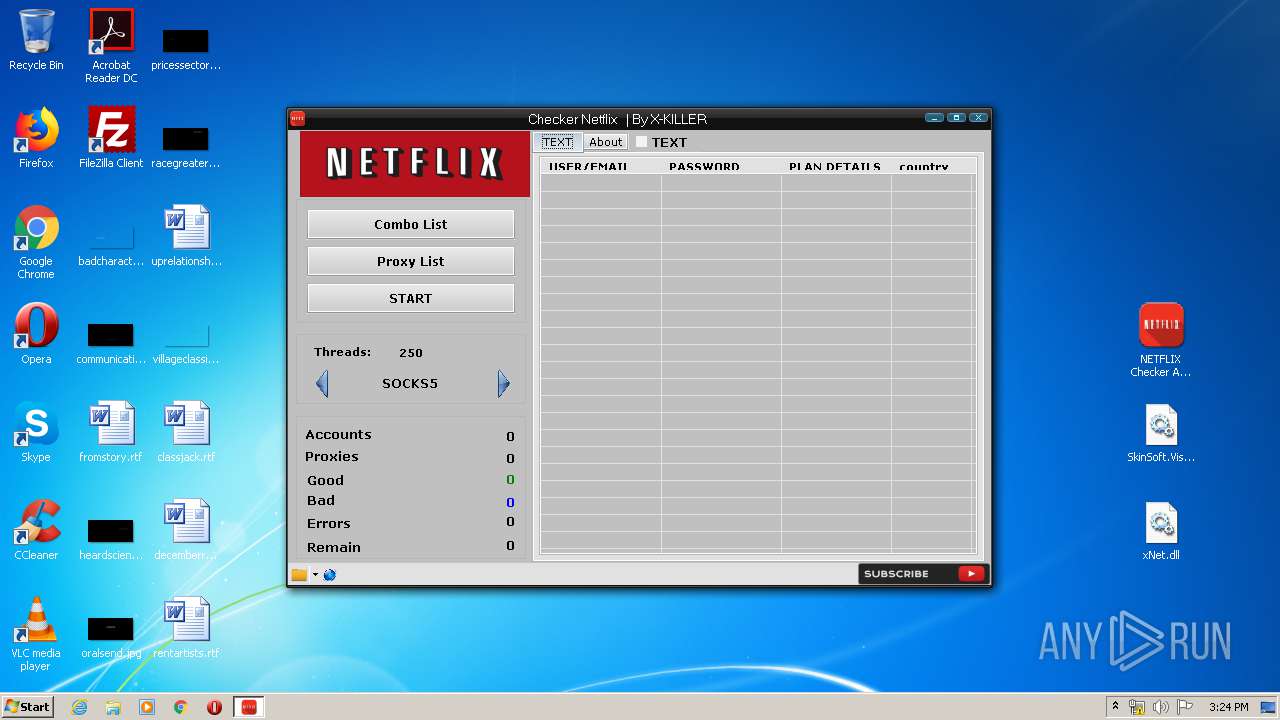Select the fromstory.rtf document icon
The image size is (1280, 720).
111,432
